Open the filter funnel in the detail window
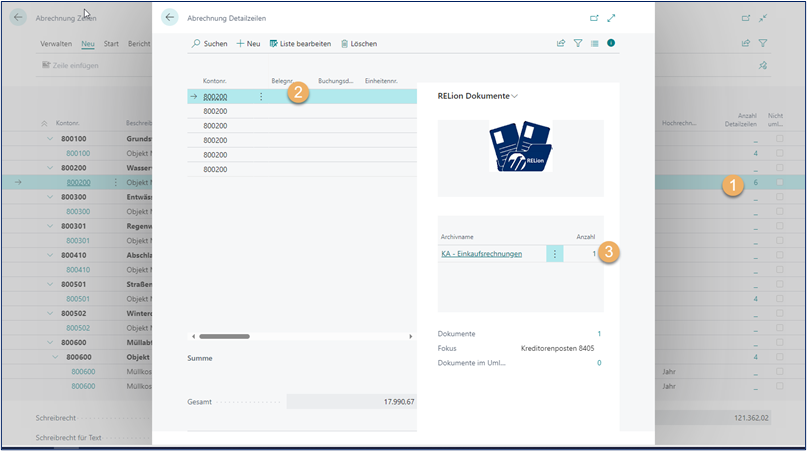The image size is (807, 451). (578, 44)
